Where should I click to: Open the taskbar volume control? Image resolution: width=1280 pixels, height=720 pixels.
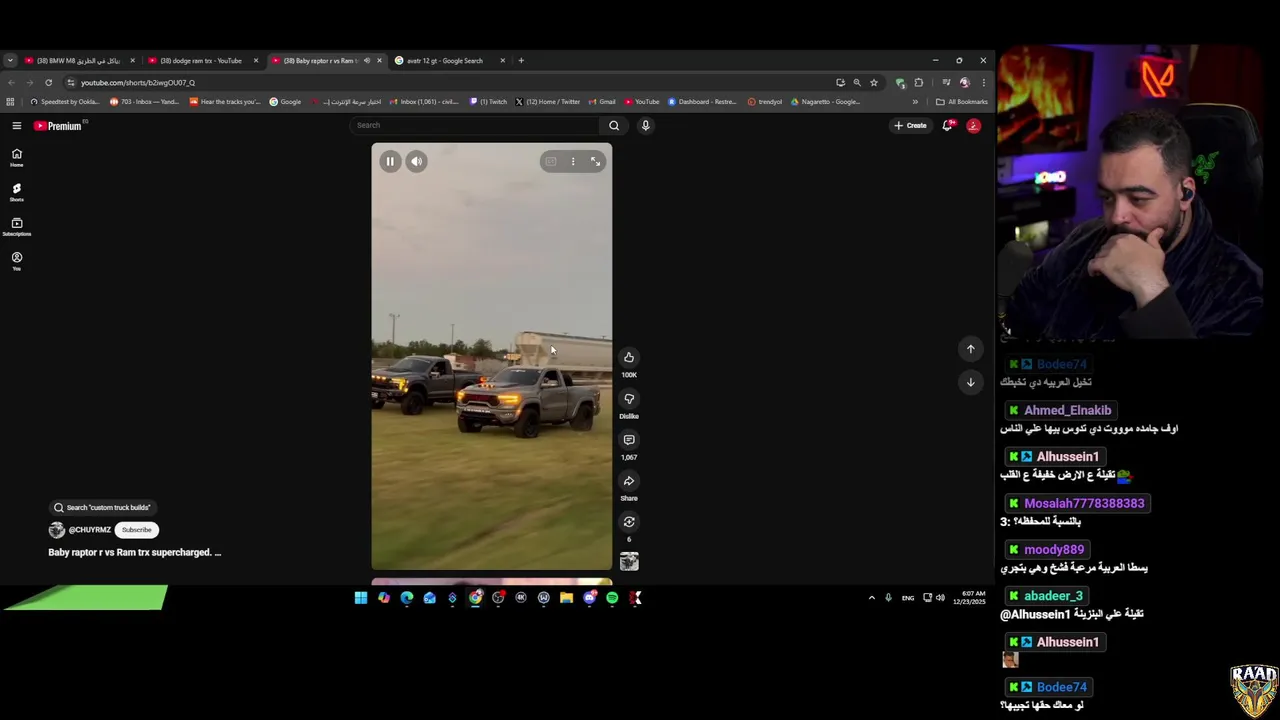pos(940,598)
